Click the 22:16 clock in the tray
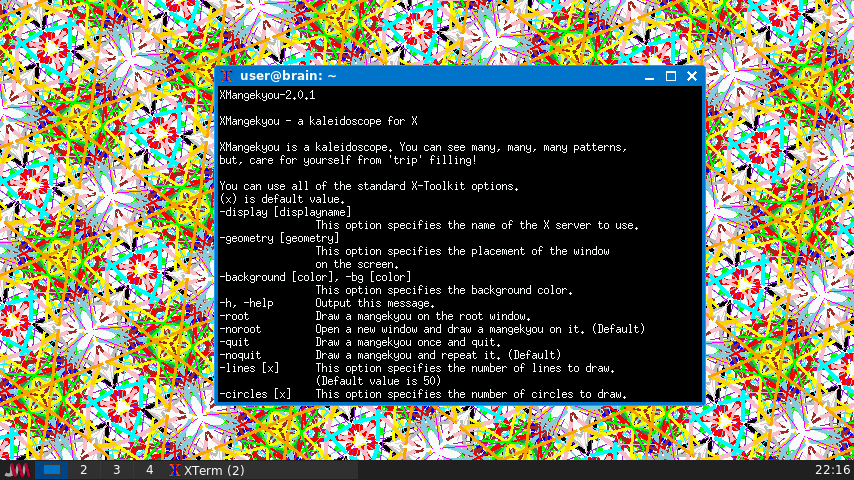854x480 pixels. pos(833,470)
